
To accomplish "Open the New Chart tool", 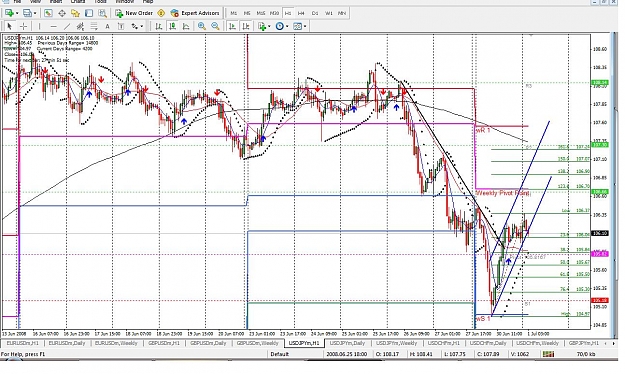I will tap(9, 13).
